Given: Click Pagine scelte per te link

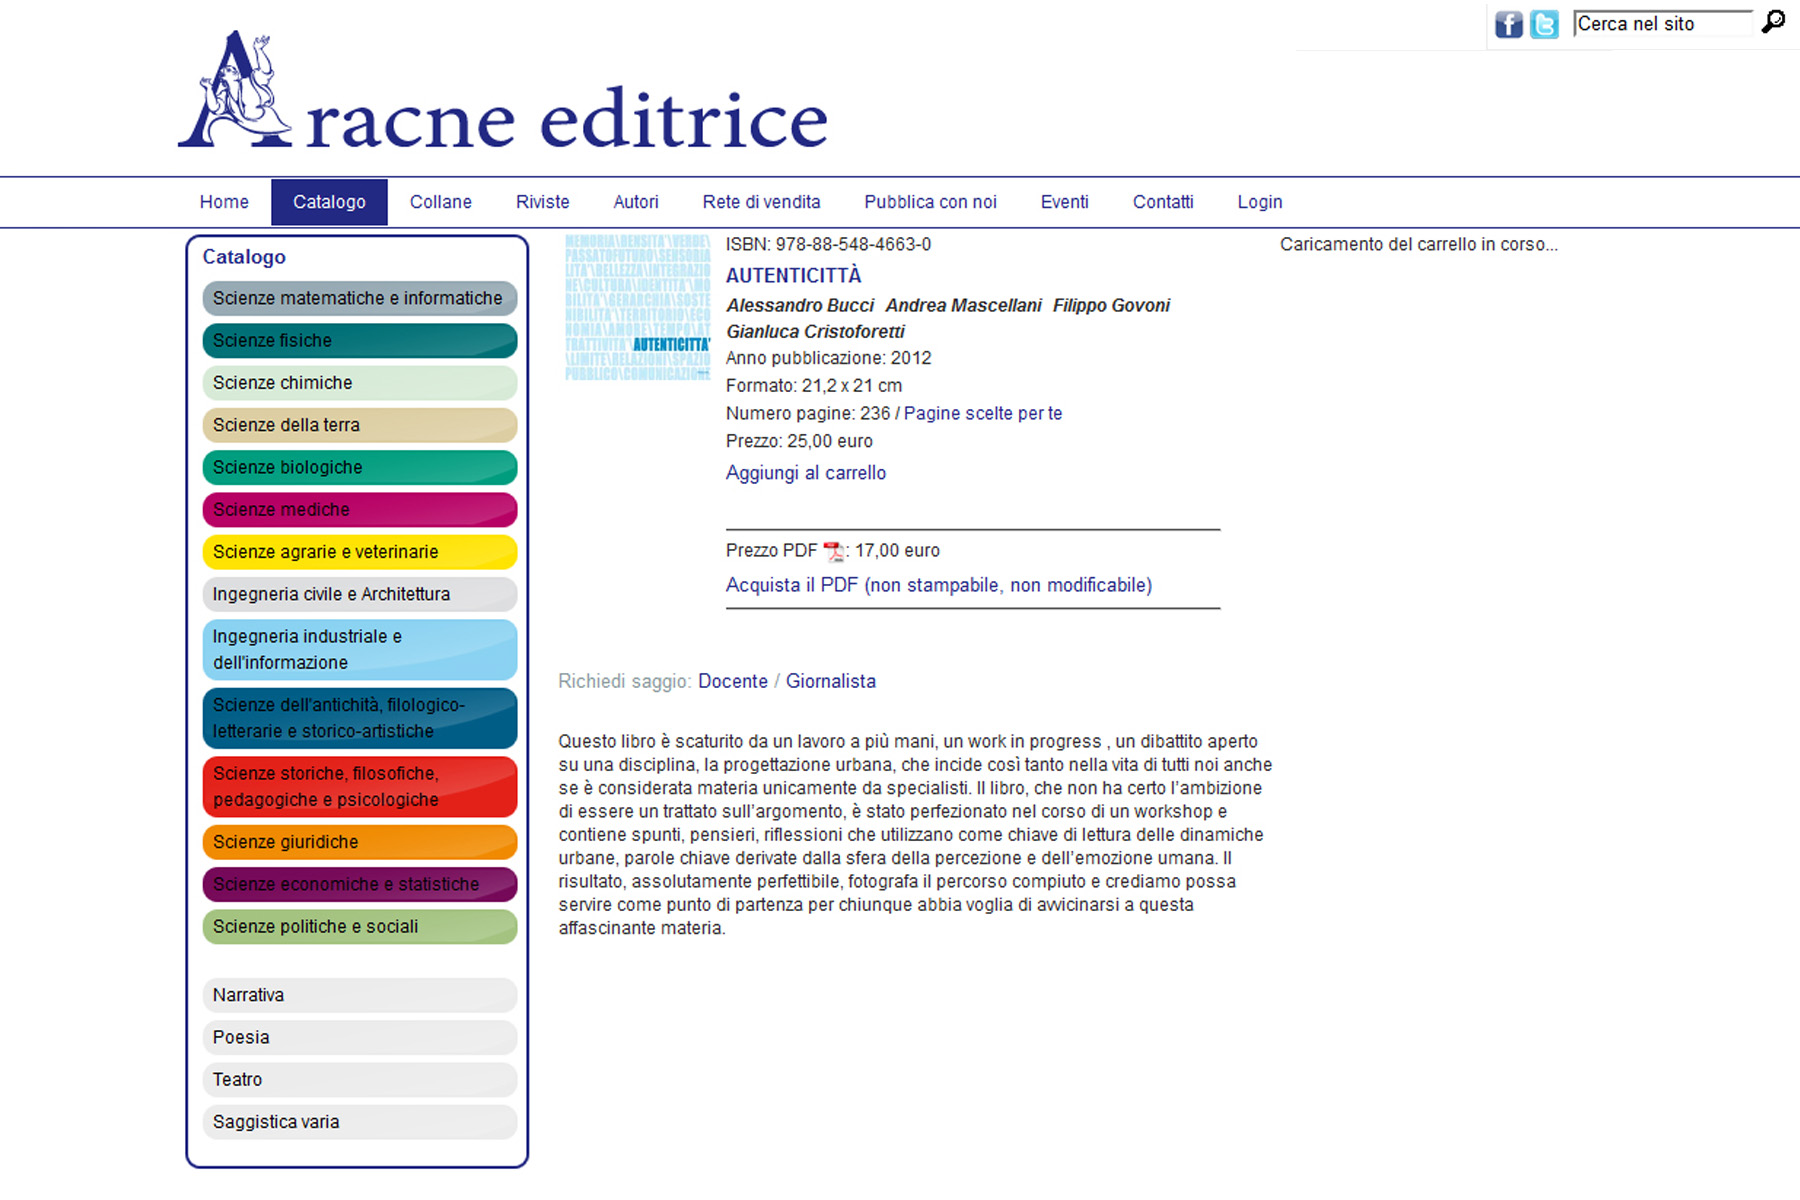Looking at the screenshot, I should click(x=983, y=414).
